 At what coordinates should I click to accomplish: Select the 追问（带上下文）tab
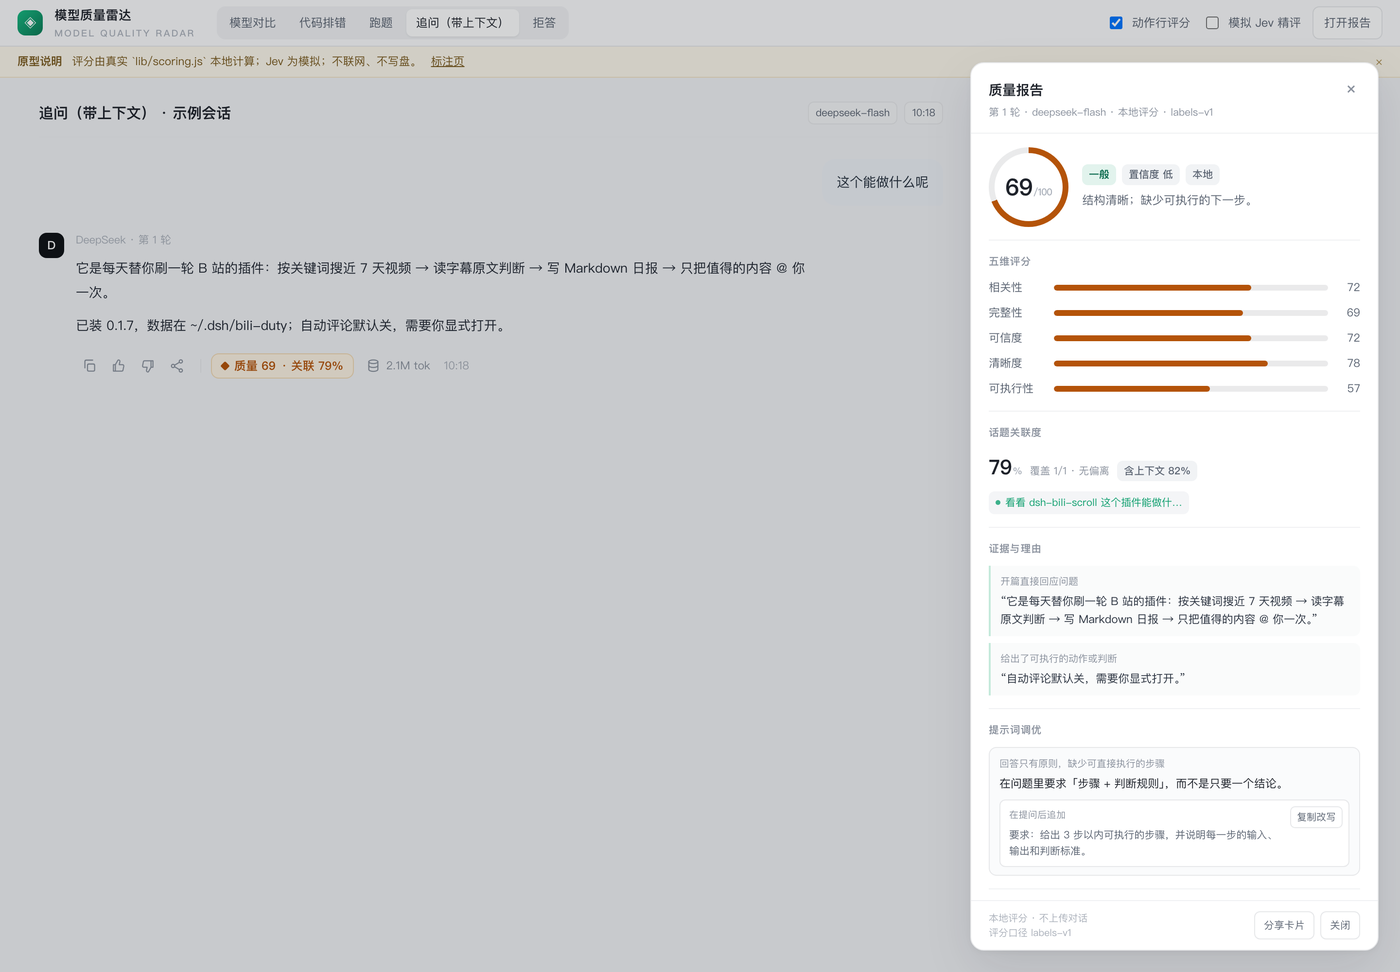click(x=462, y=23)
